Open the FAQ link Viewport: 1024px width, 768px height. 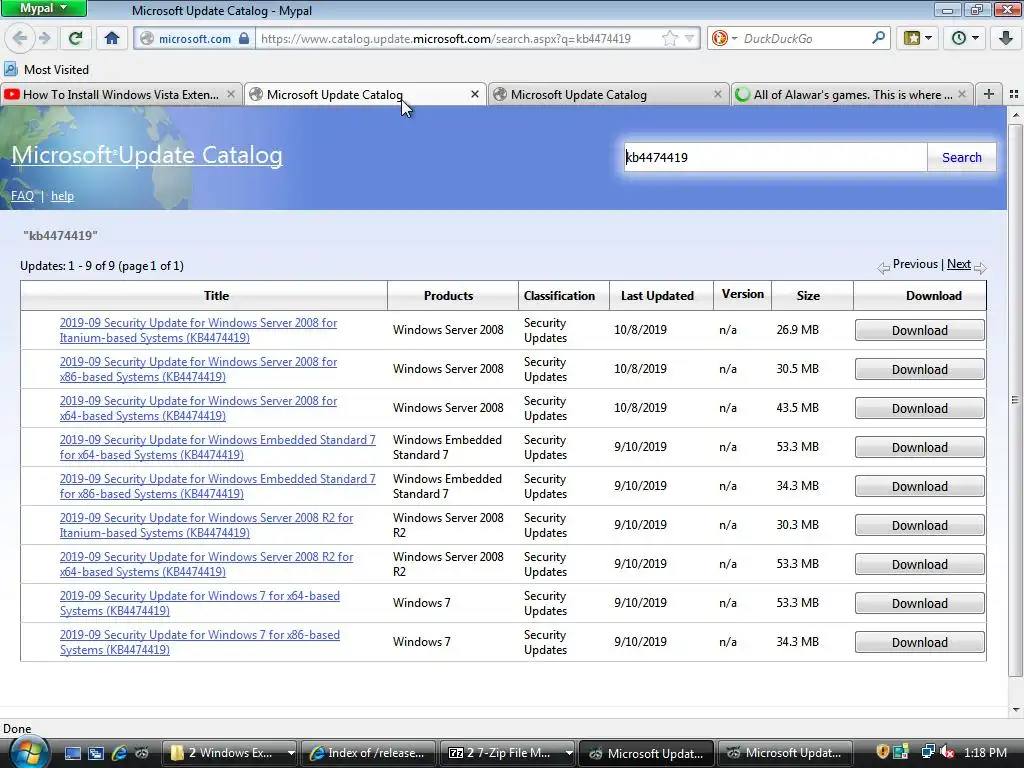pyautogui.click(x=22, y=196)
